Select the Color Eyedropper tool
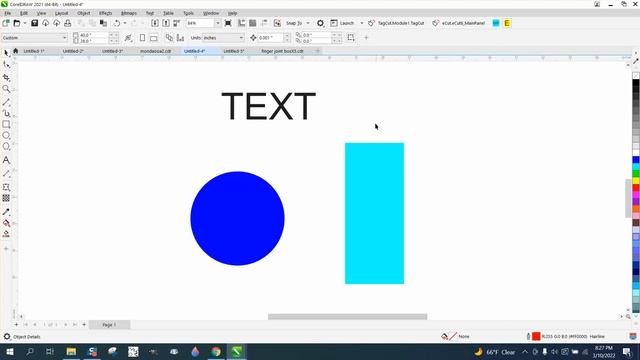Viewport: 640px width, 360px height. pyautogui.click(x=6, y=212)
